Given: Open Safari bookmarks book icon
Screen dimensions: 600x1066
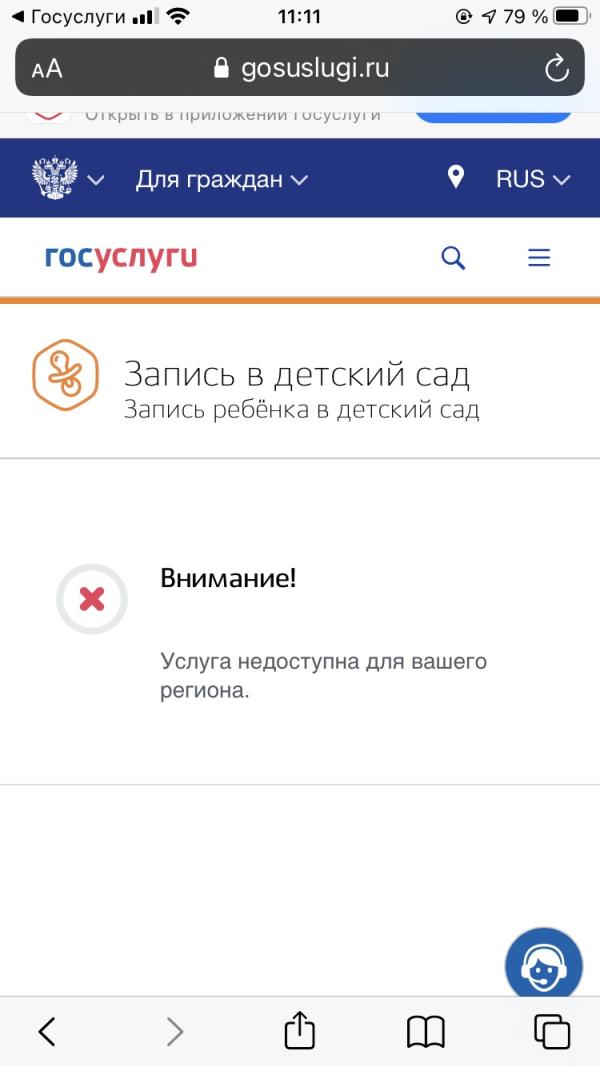Looking at the screenshot, I should [425, 1032].
